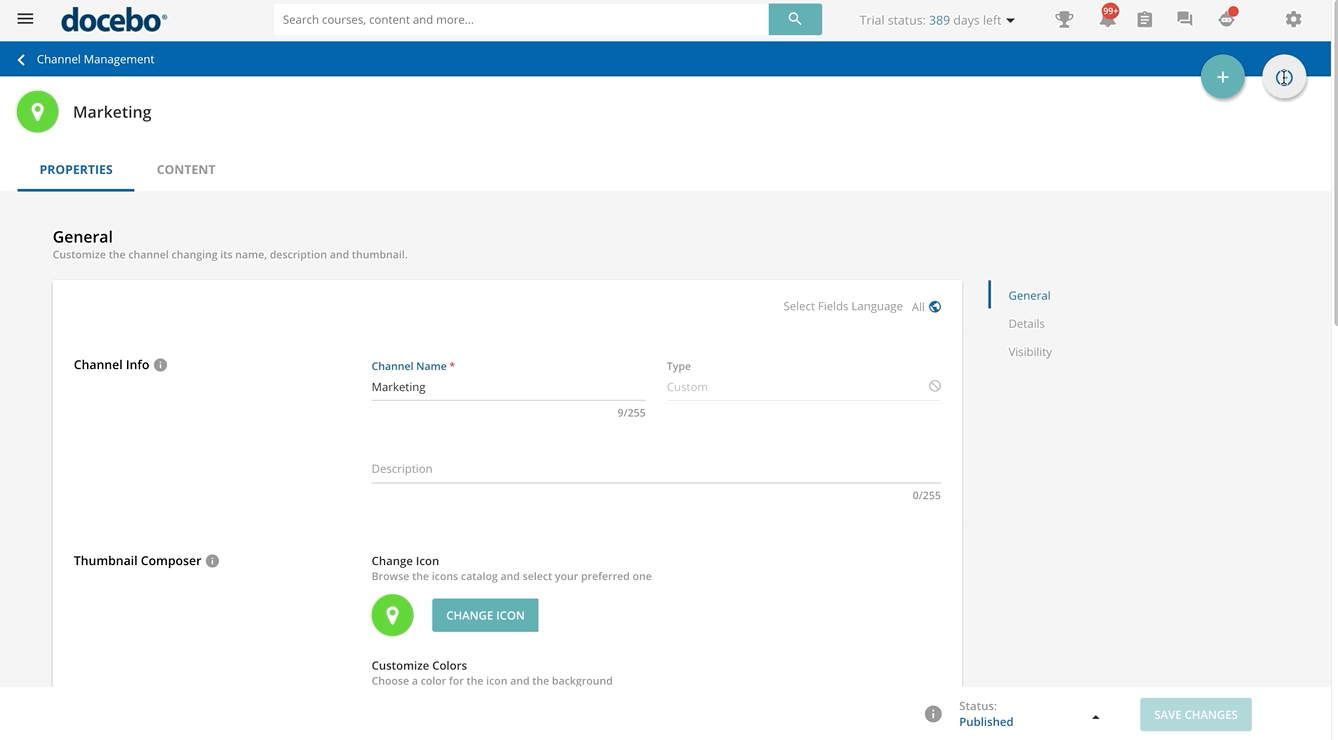Switch to the CONTENT tab

pyautogui.click(x=186, y=169)
